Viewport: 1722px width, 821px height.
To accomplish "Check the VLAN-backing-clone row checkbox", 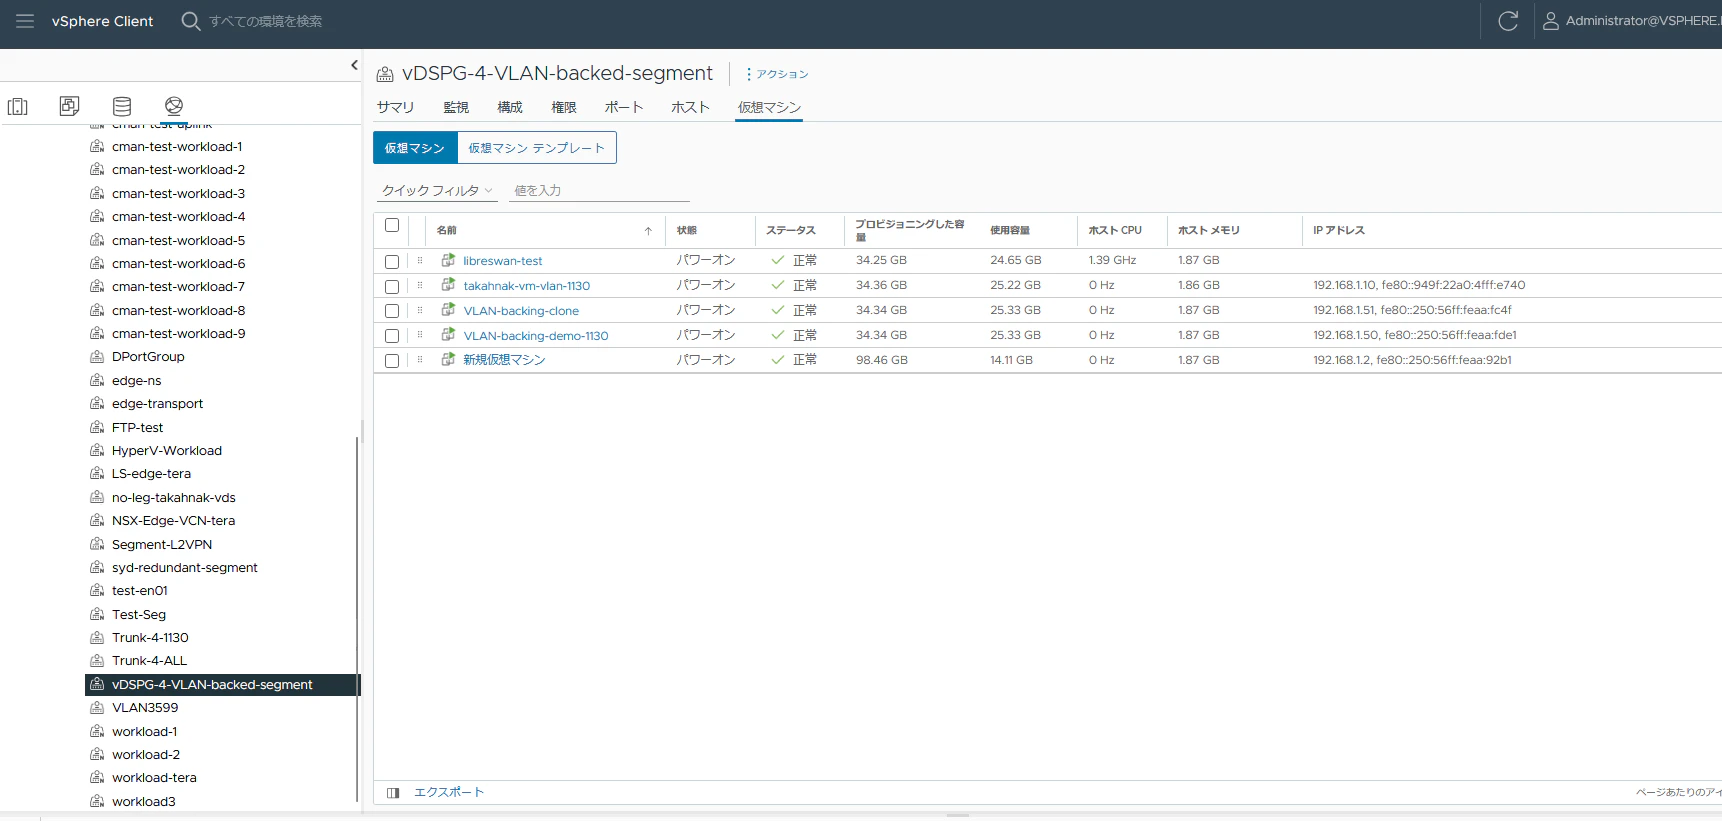I will click(392, 311).
